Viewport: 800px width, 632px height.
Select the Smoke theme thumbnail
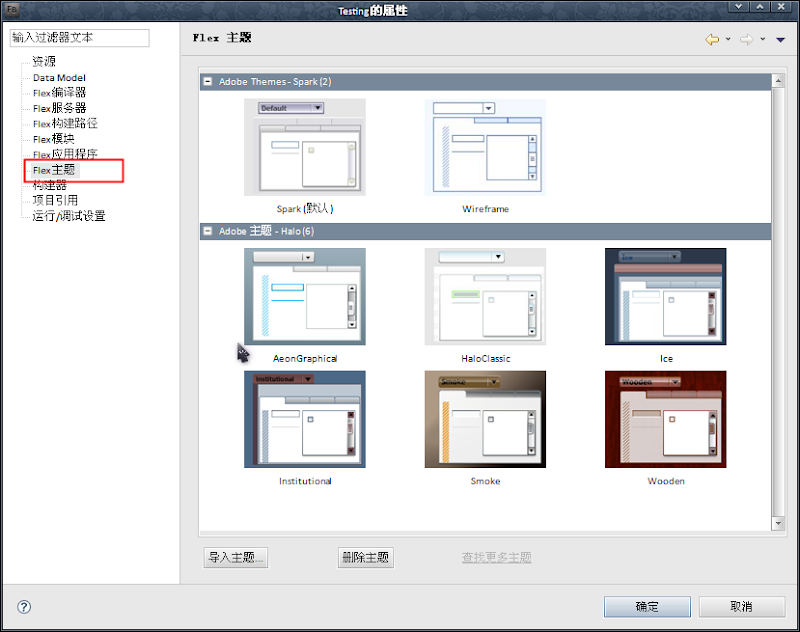tap(485, 419)
